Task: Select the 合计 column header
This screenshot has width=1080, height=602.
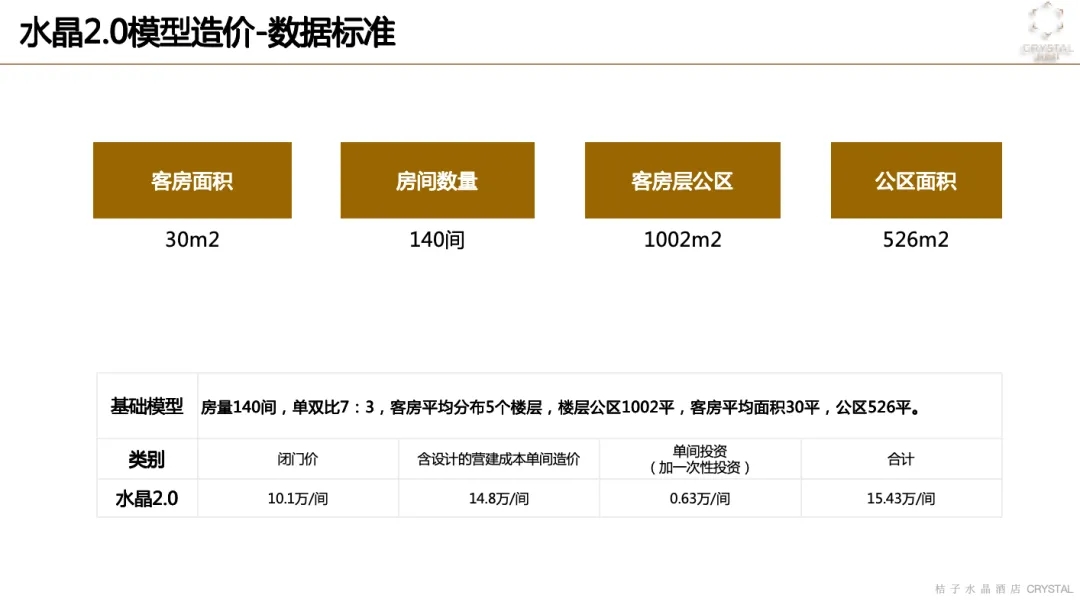Action: tap(901, 459)
